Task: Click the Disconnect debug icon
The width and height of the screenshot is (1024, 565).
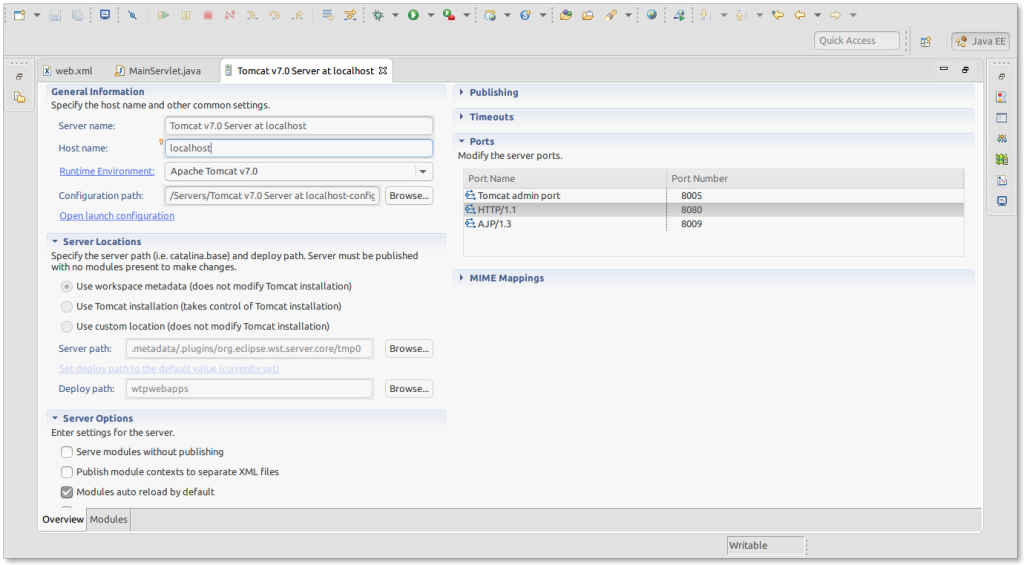Action: (x=230, y=15)
